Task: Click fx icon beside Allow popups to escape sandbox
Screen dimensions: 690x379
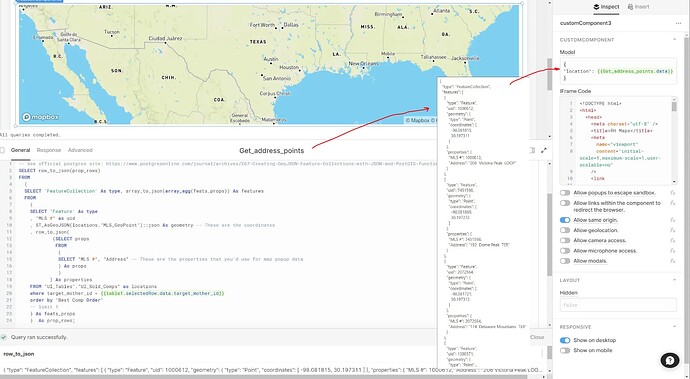Action: 672,193
